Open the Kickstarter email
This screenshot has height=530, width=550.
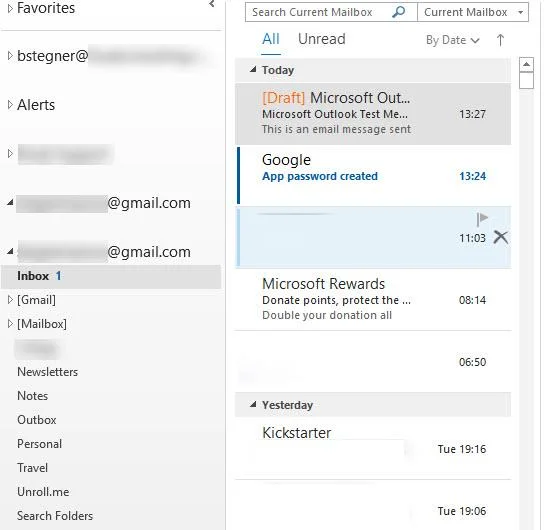(373, 448)
